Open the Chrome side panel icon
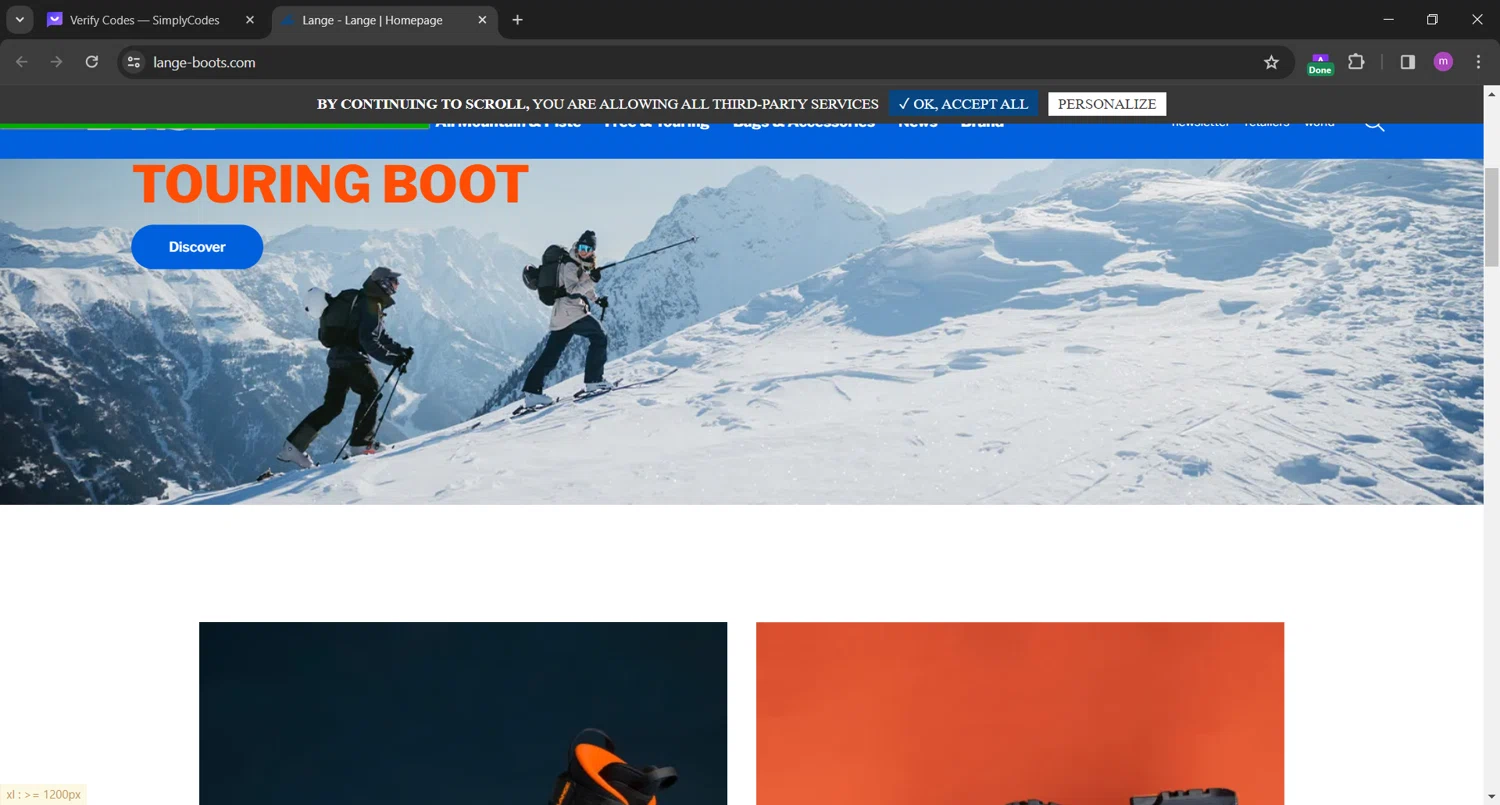Screen dimensions: 1500x805 1408,62
